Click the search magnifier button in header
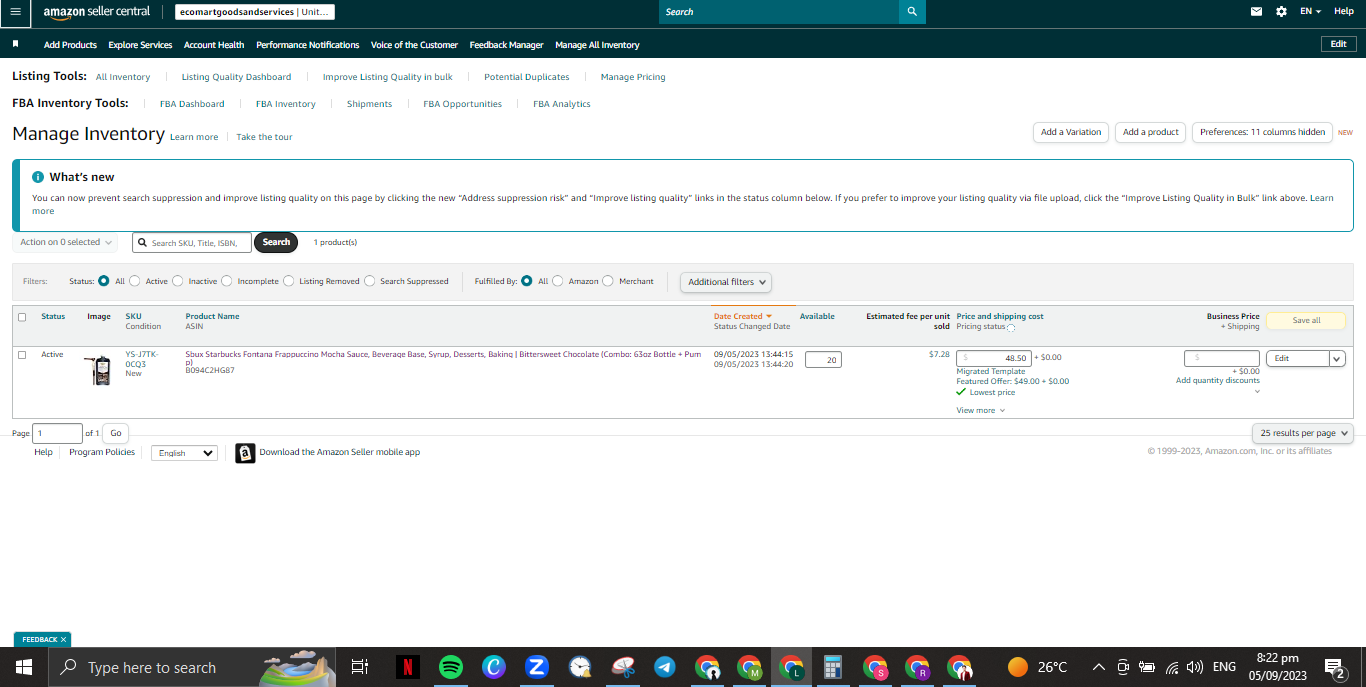The height and width of the screenshot is (687, 1366). pyautogui.click(x=912, y=12)
